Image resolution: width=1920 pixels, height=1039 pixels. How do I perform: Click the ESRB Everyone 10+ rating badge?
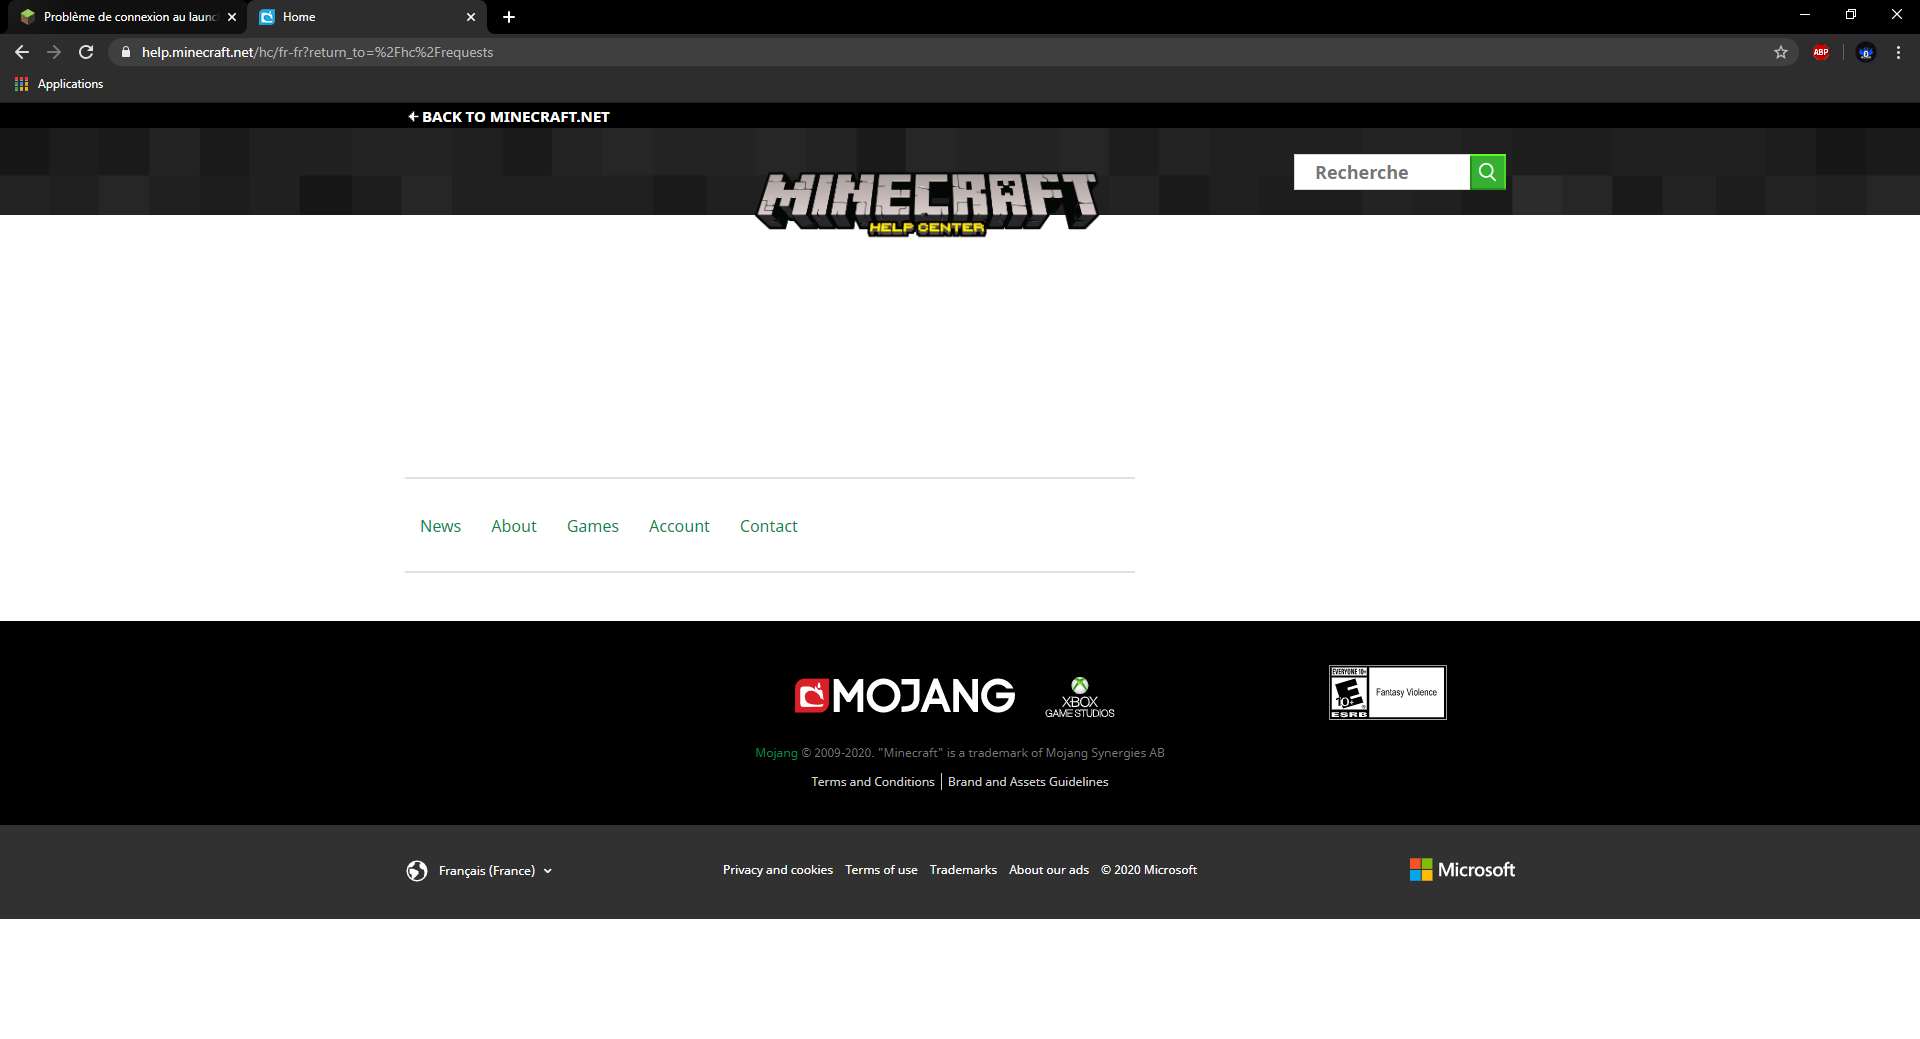[x=1387, y=692]
